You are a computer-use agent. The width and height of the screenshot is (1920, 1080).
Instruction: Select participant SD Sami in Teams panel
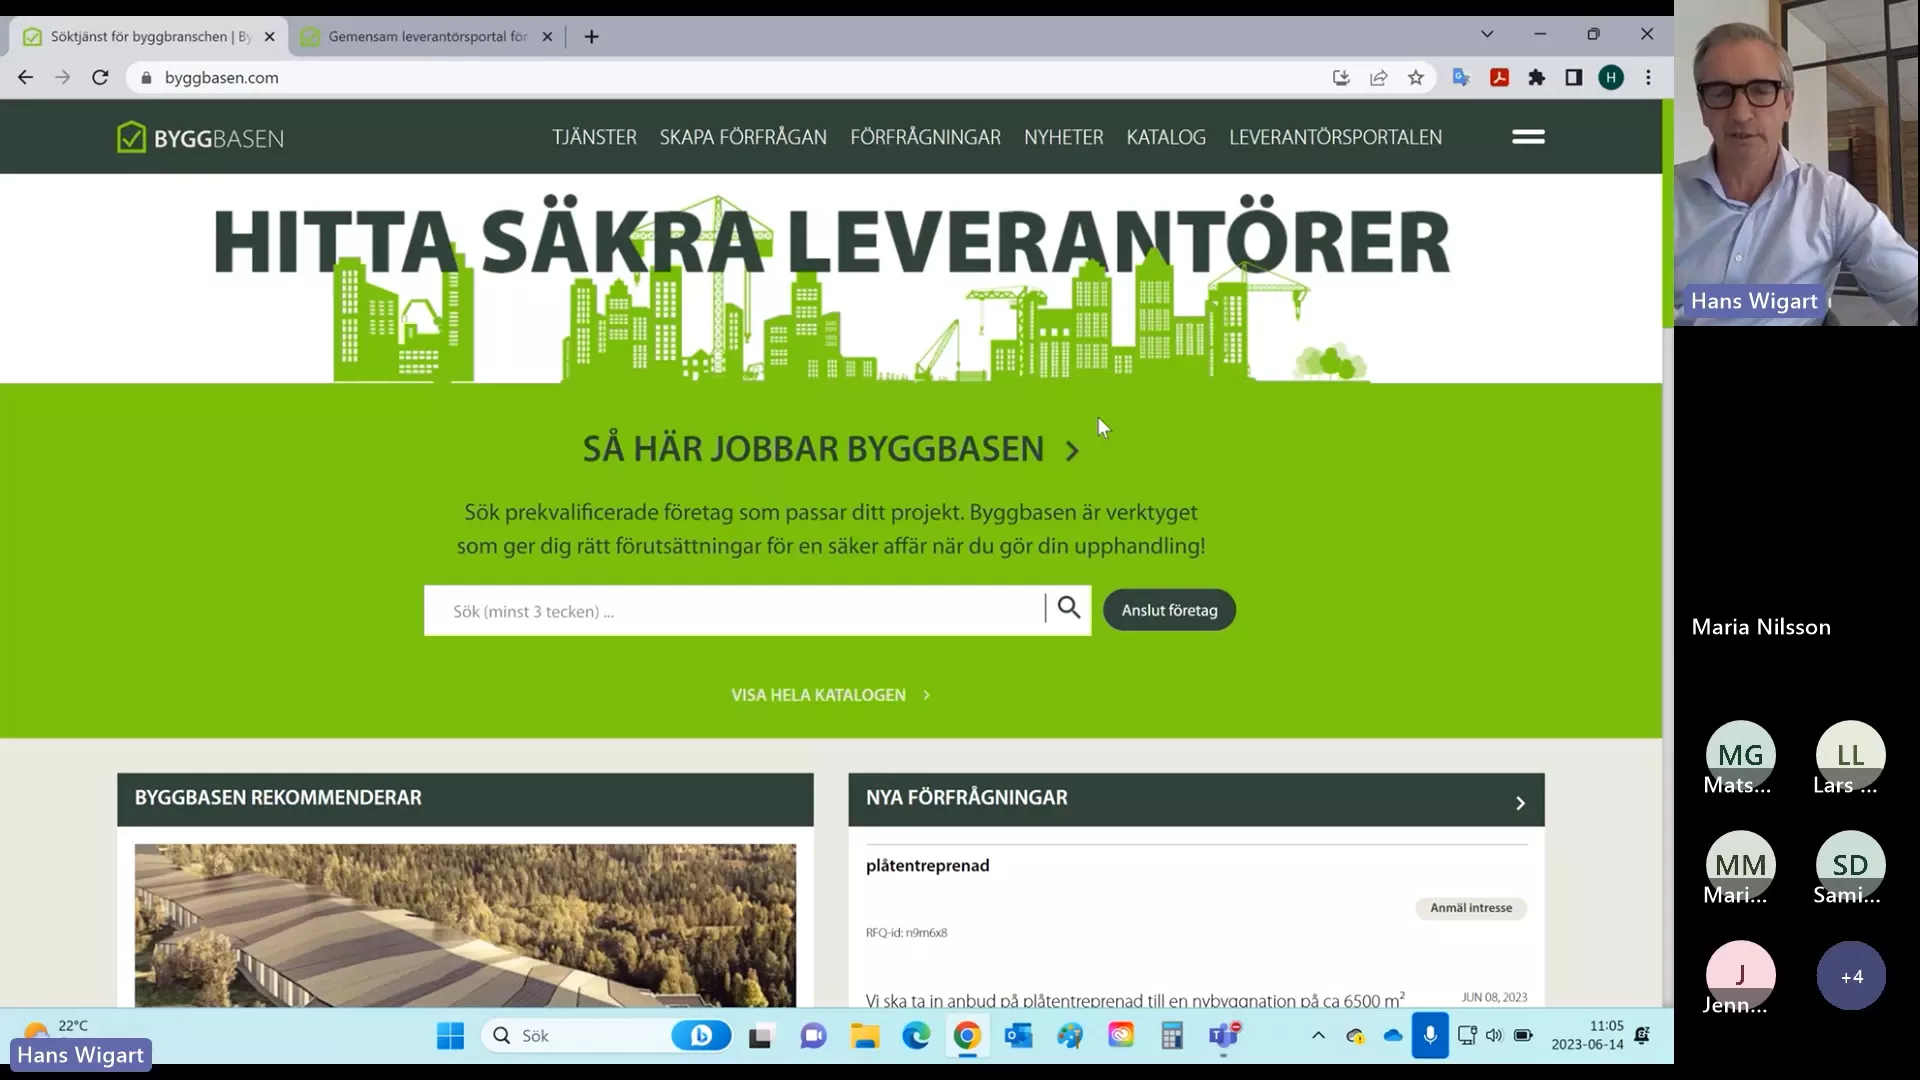point(1850,868)
